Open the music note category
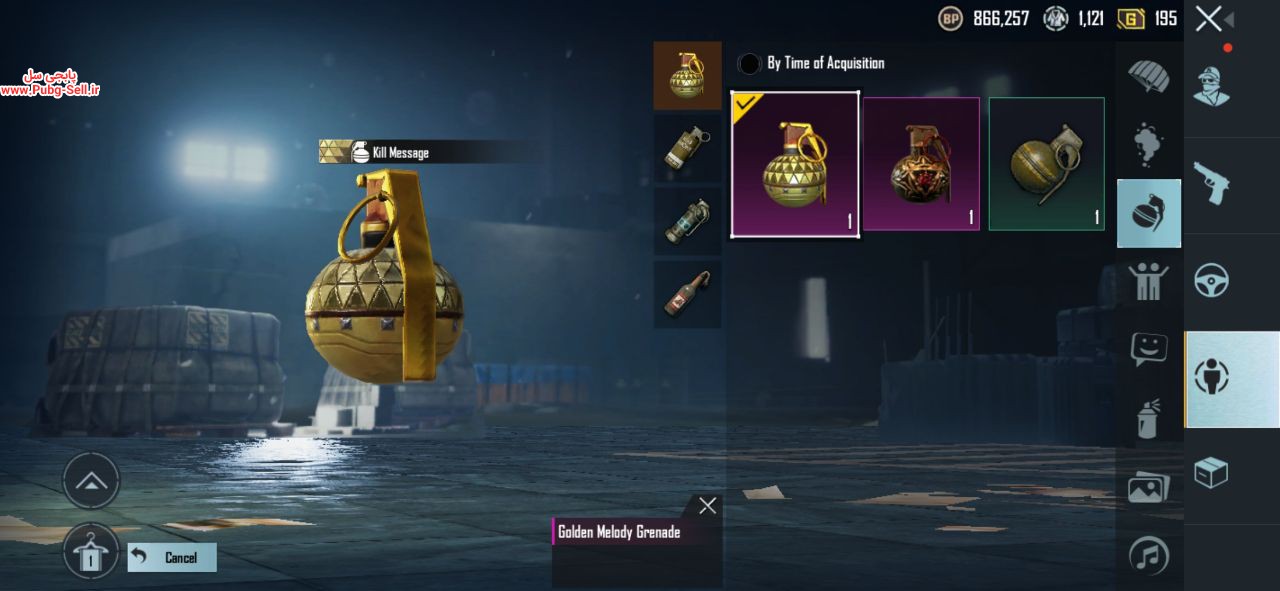1280x591 pixels. [x=1148, y=555]
